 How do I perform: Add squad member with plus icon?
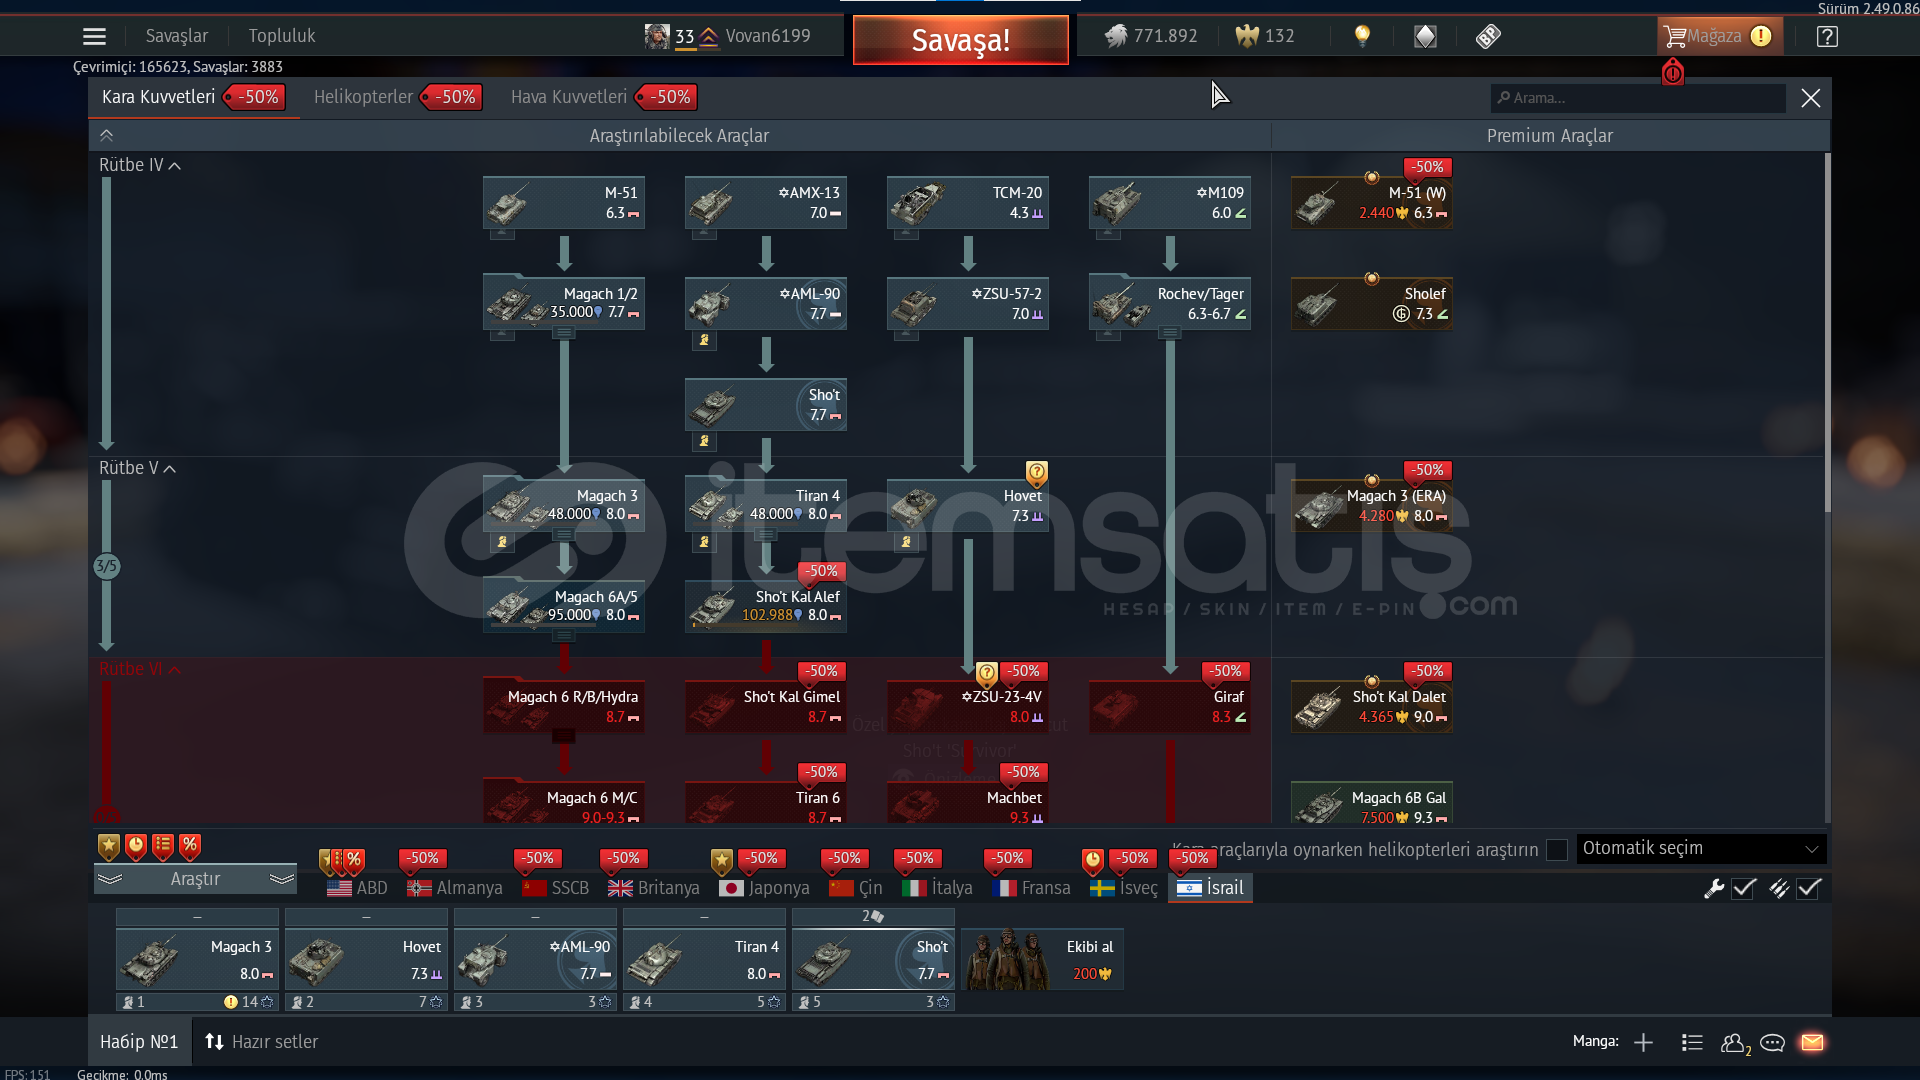(x=1643, y=1043)
